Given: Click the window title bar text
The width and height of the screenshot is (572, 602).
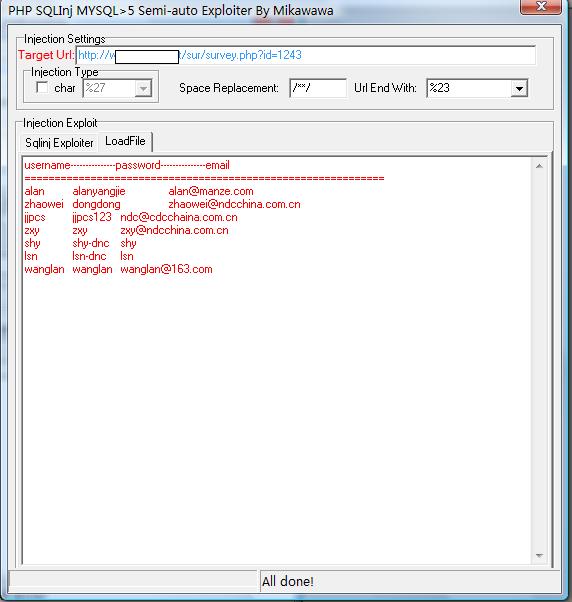Looking at the screenshot, I should point(171,10).
